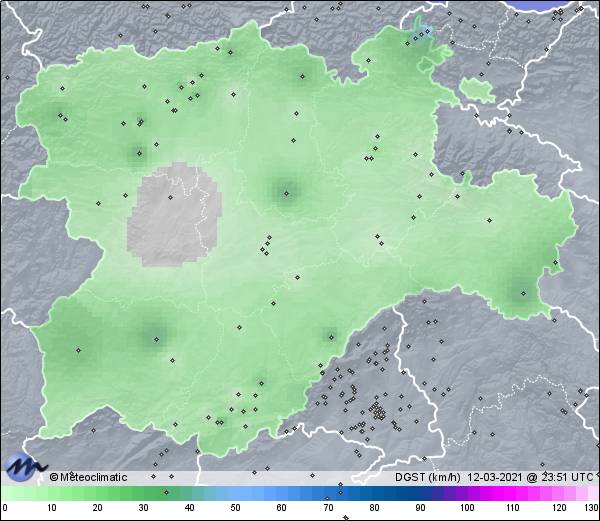Pick the dark navy color above legend 90
The image size is (600, 521).
coord(420,493)
